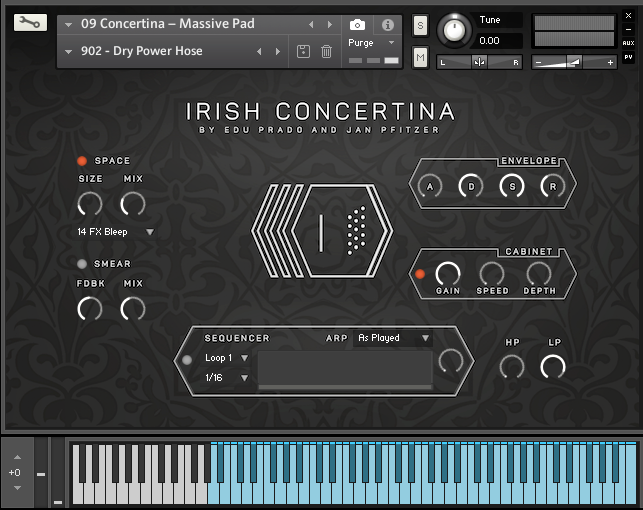The height and width of the screenshot is (510, 643).
Task: Go to the next instrument arrow
Action: [x=332, y=24]
